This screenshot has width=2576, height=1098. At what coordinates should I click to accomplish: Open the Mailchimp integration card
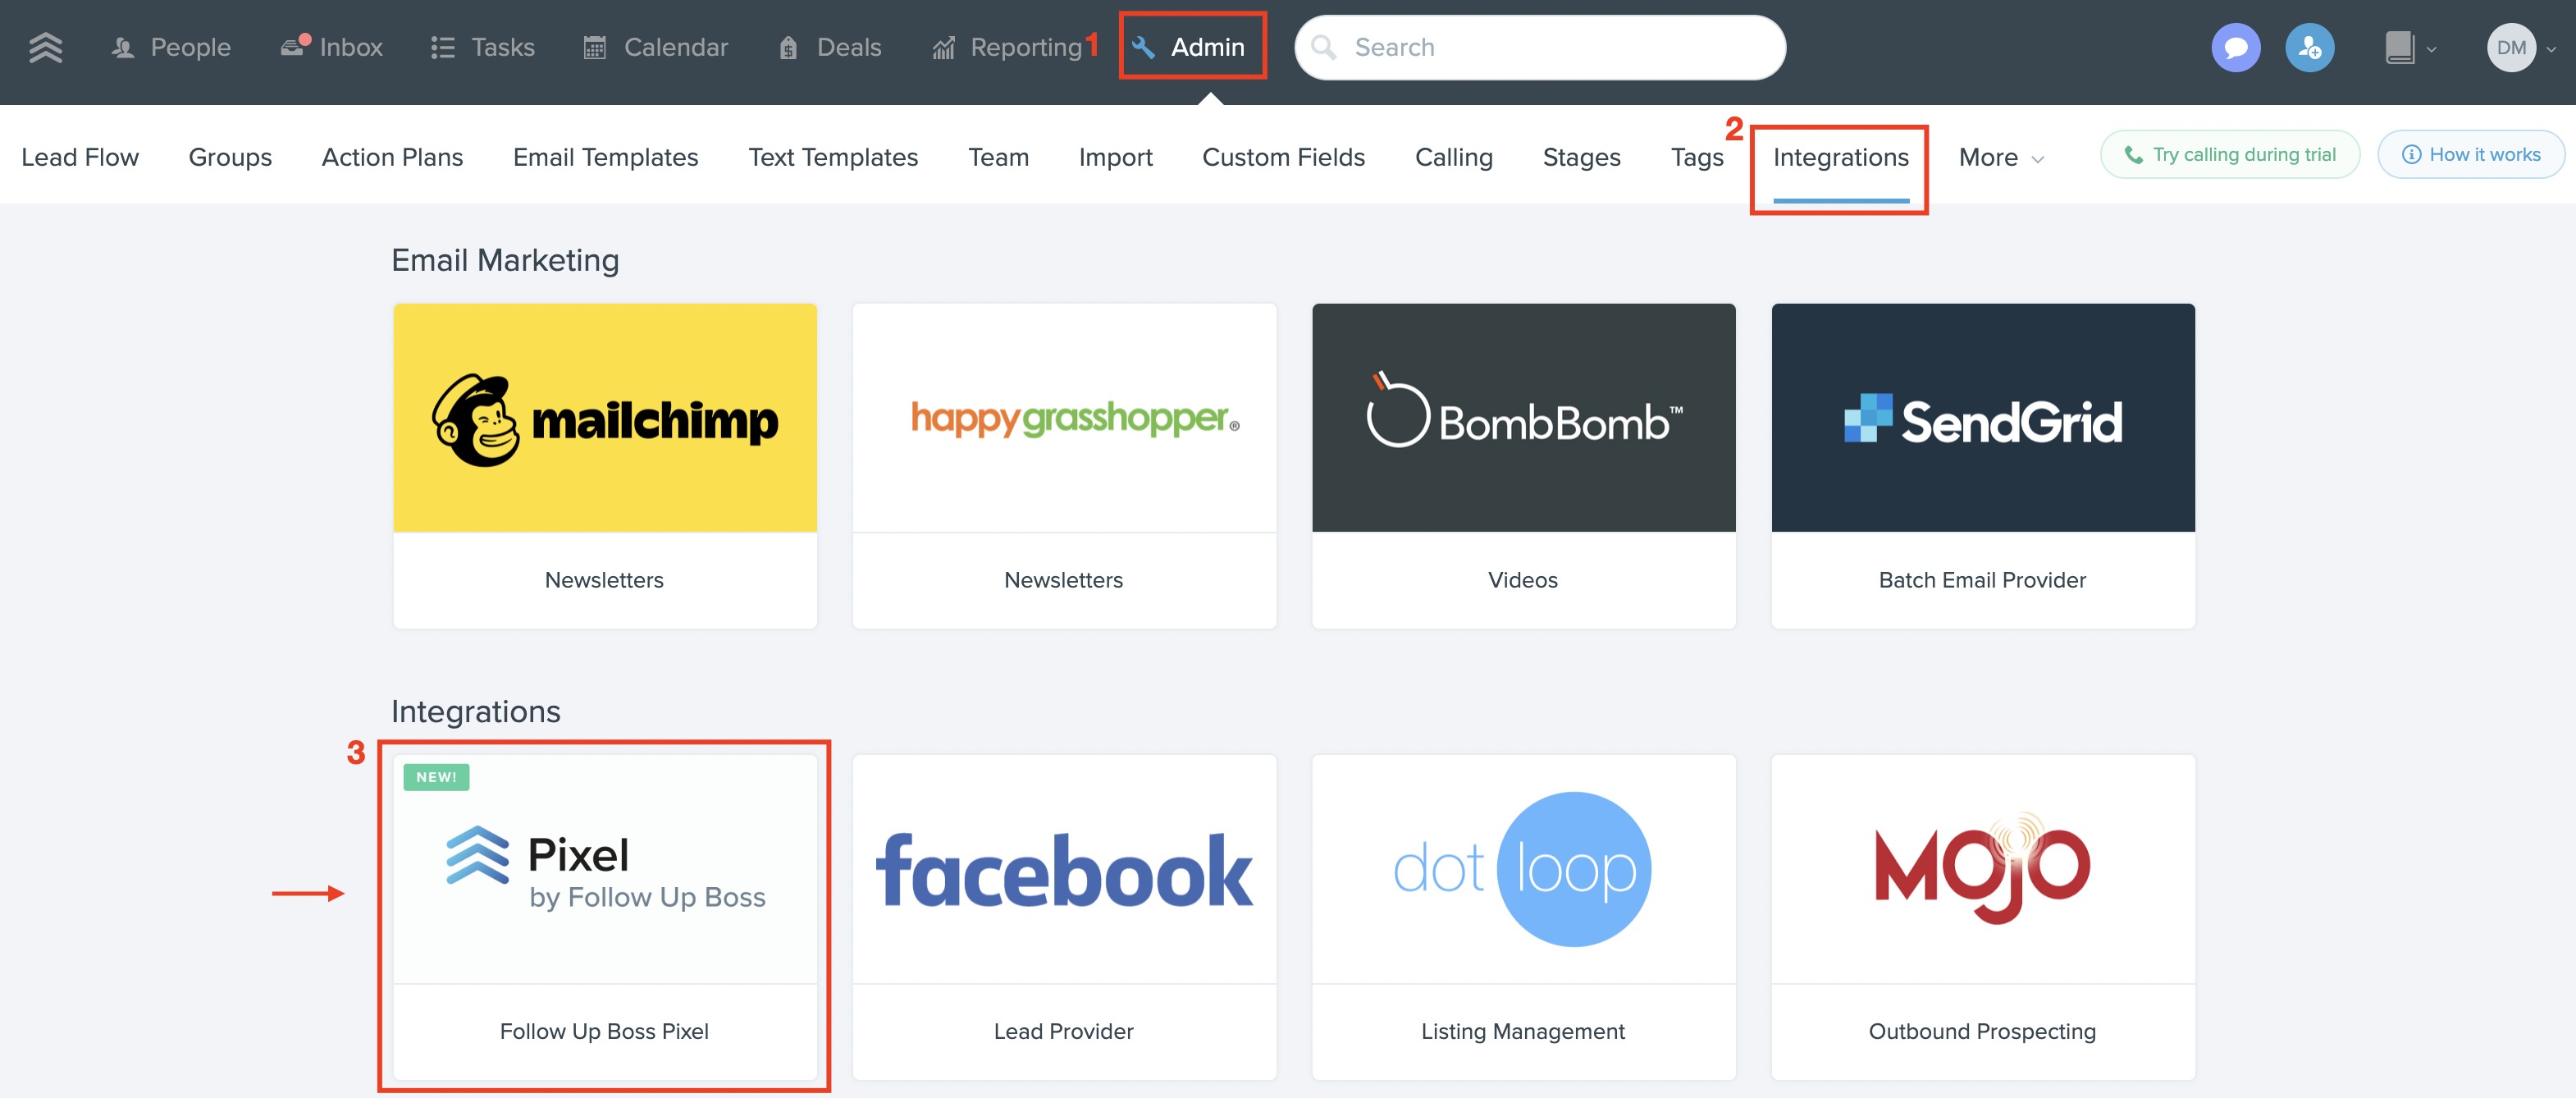click(x=605, y=466)
